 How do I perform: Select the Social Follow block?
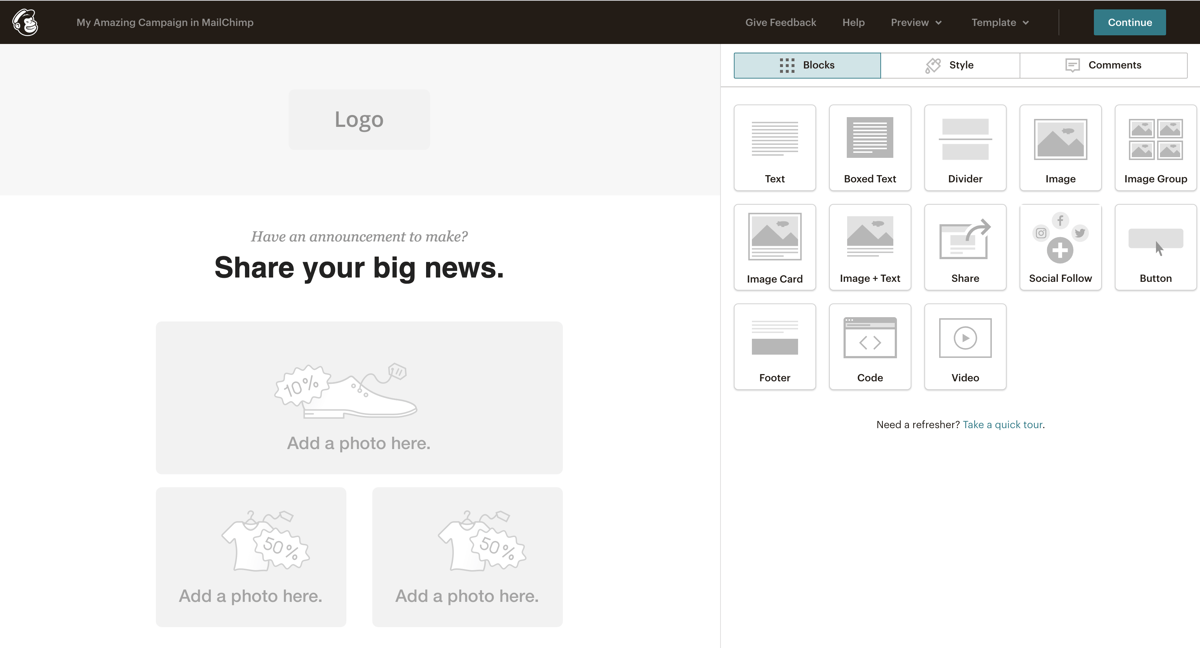pyautogui.click(x=1060, y=248)
